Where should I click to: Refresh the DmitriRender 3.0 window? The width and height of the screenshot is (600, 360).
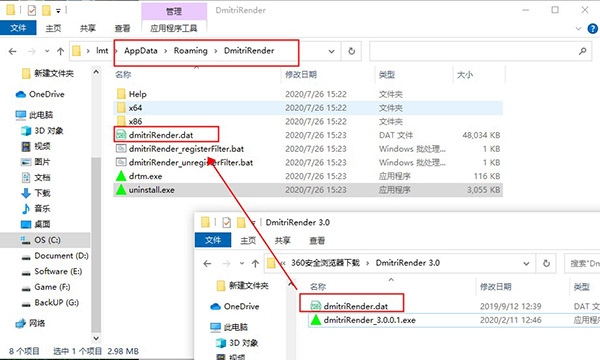point(546,264)
